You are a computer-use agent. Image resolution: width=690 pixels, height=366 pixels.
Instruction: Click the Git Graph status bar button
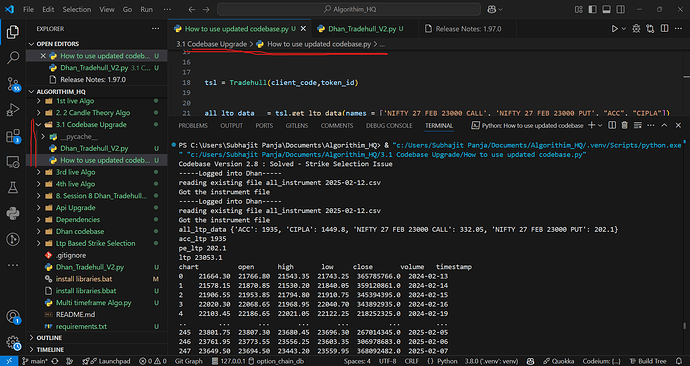coord(189,361)
